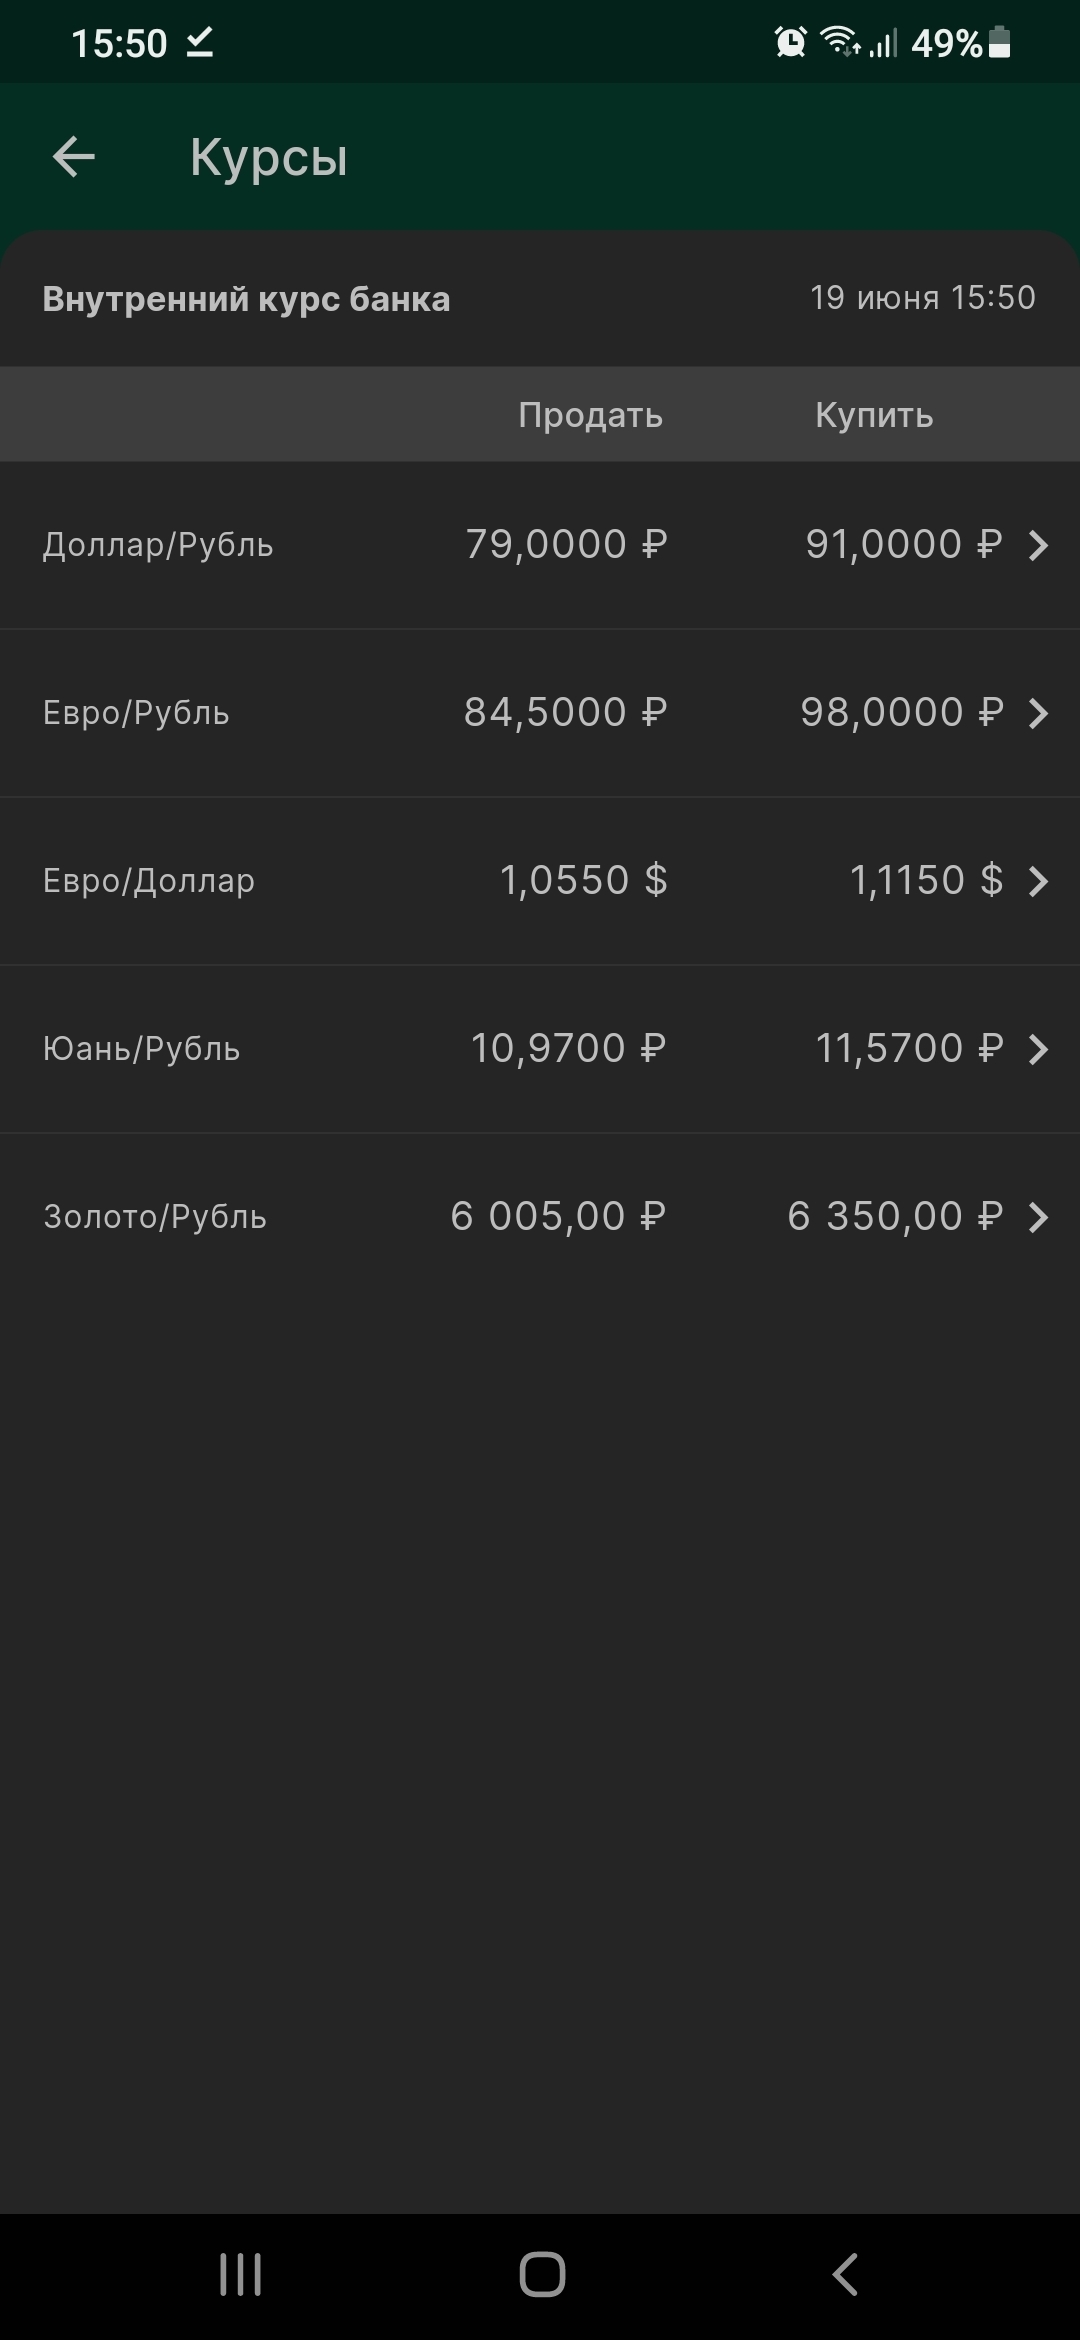Viewport: 1080px width, 2340px height.
Task: Tap the alarm icon in status bar
Action: [790, 42]
